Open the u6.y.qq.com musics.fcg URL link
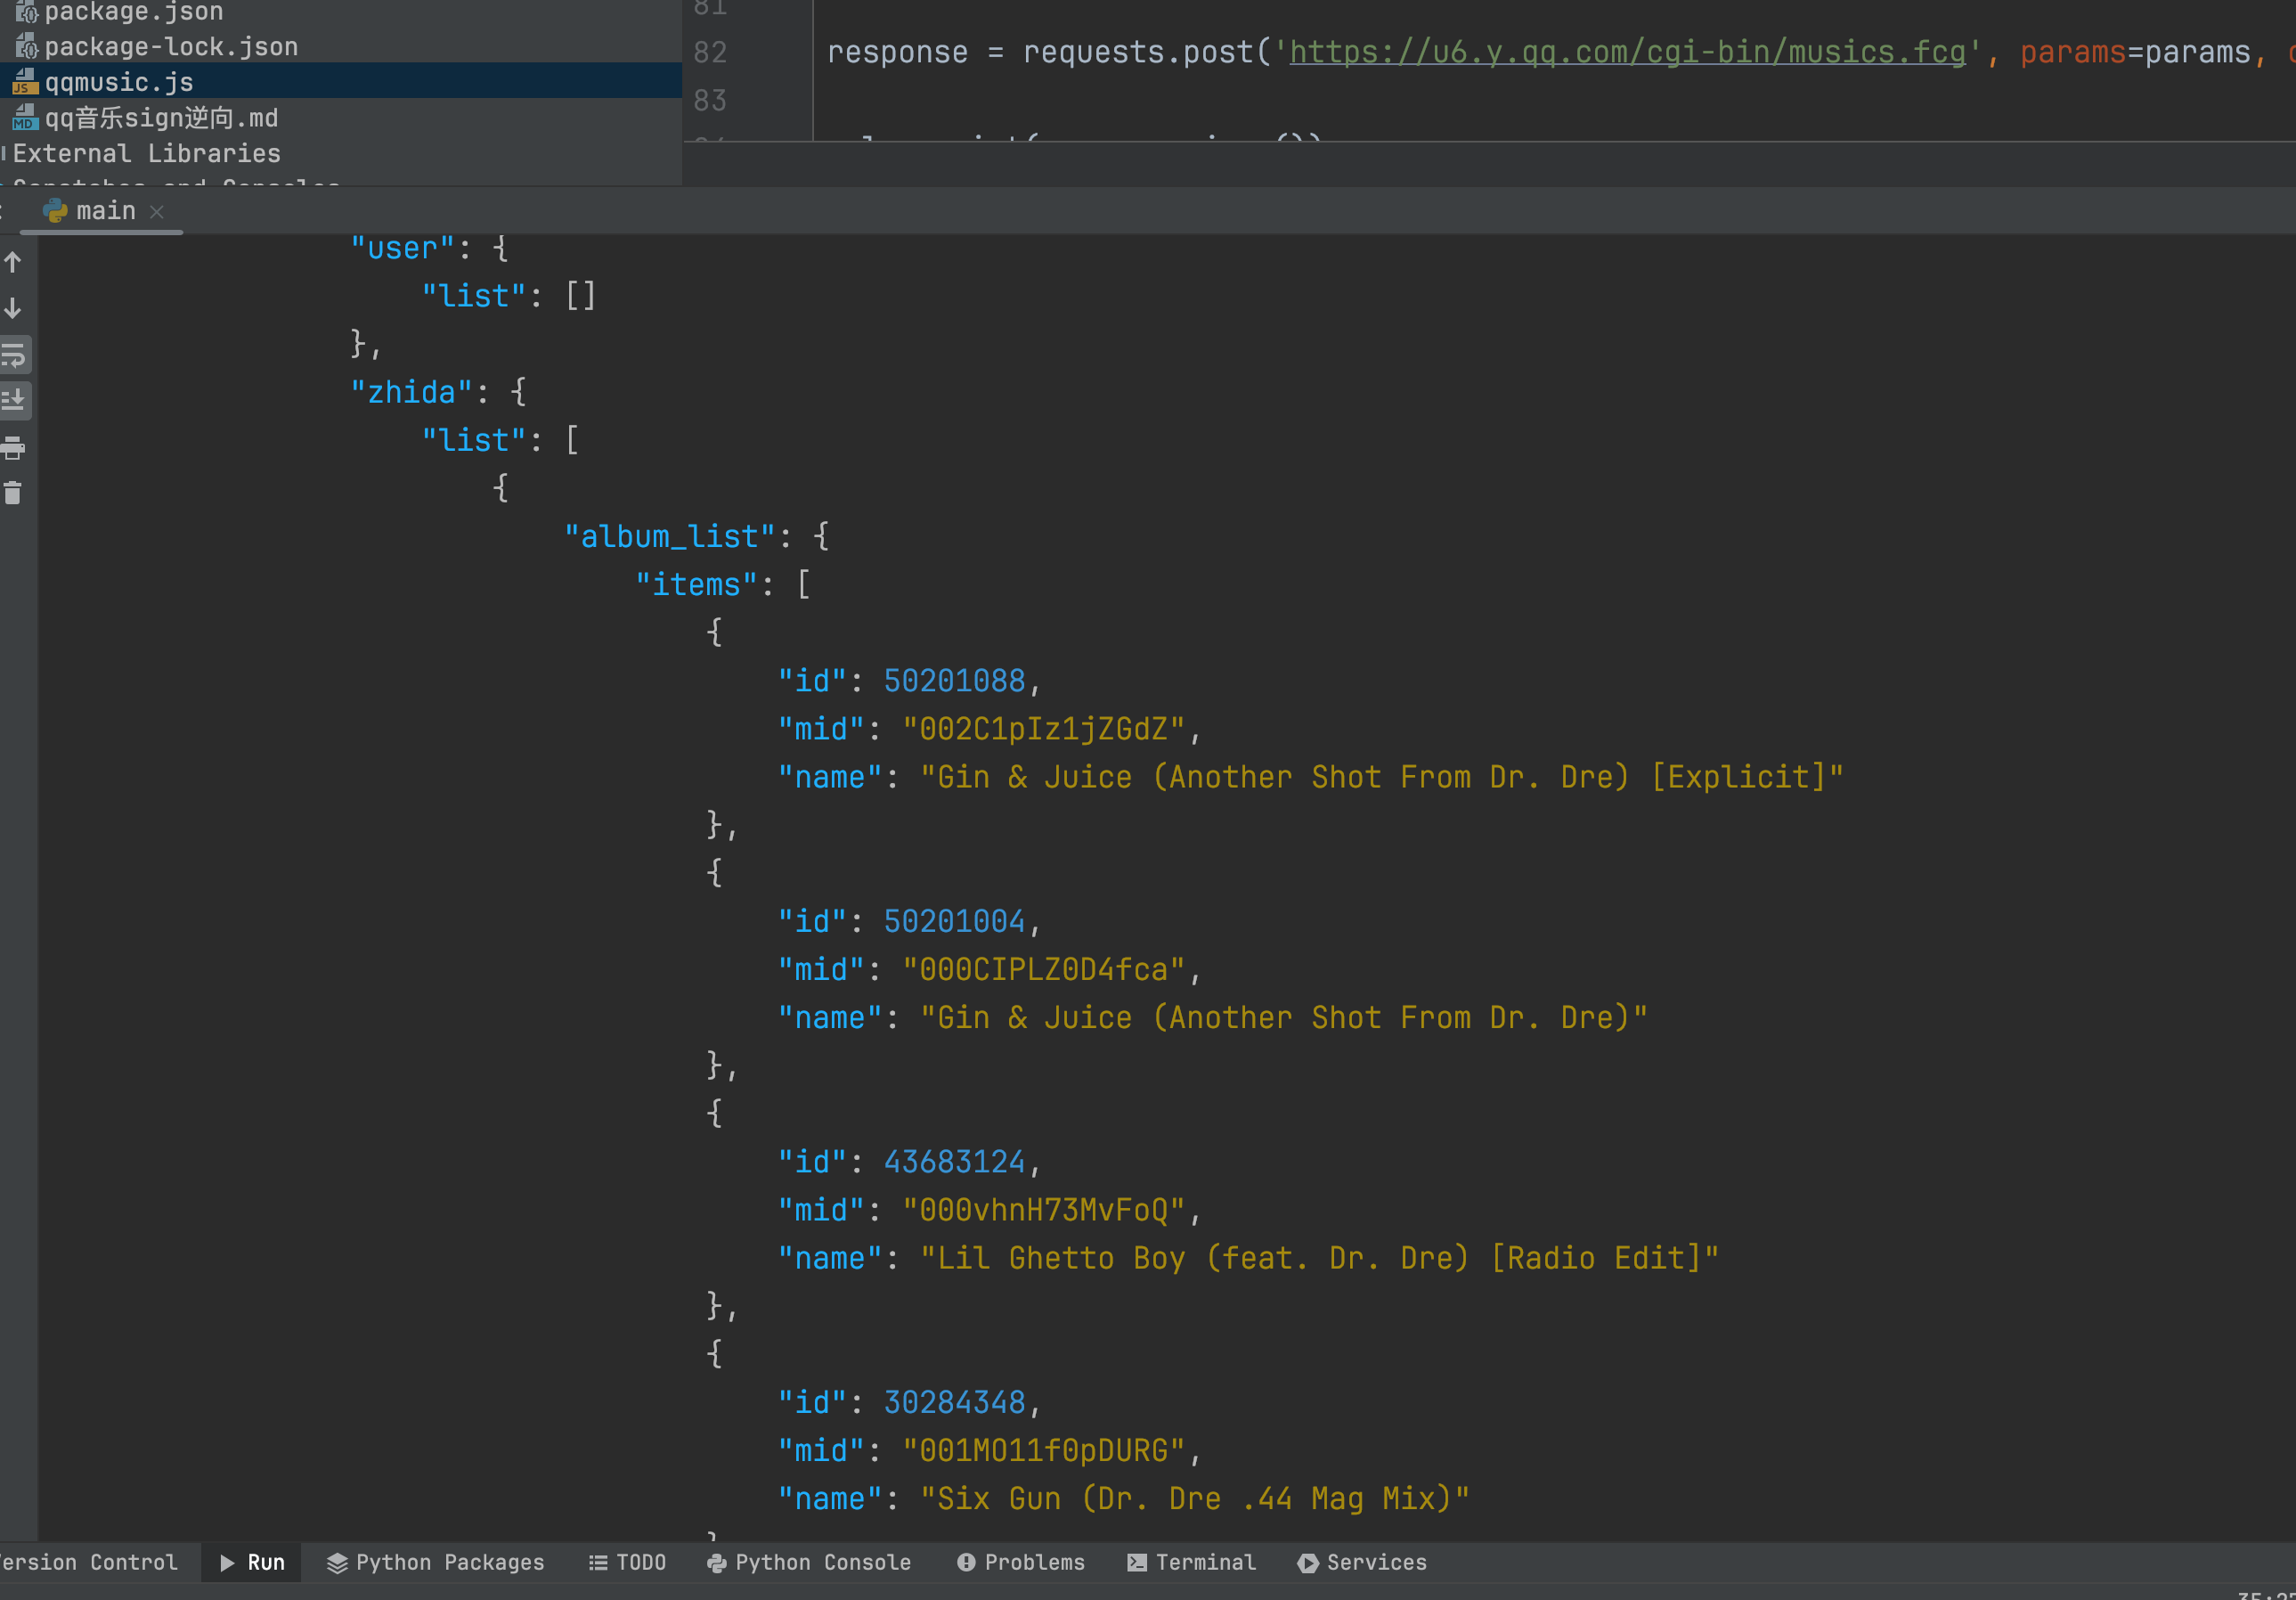 click(1627, 52)
